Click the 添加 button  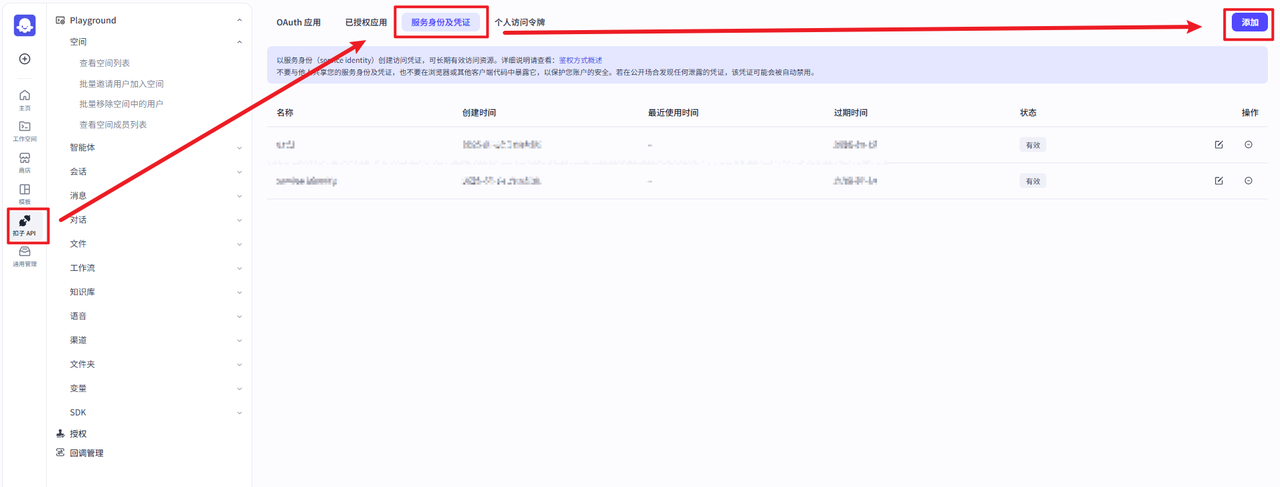click(1249, 22)
